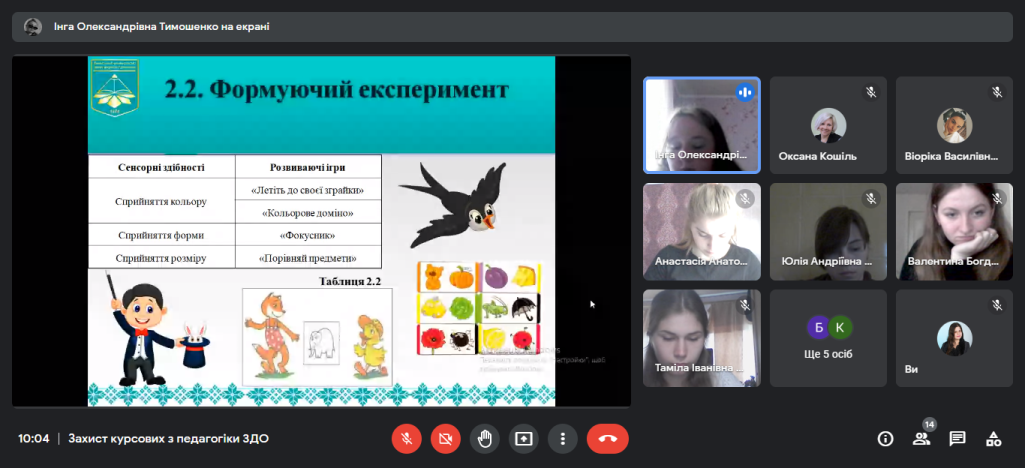
Task: Click your own profile avatar in 'Ви' tile
Action: coord(954,339)
